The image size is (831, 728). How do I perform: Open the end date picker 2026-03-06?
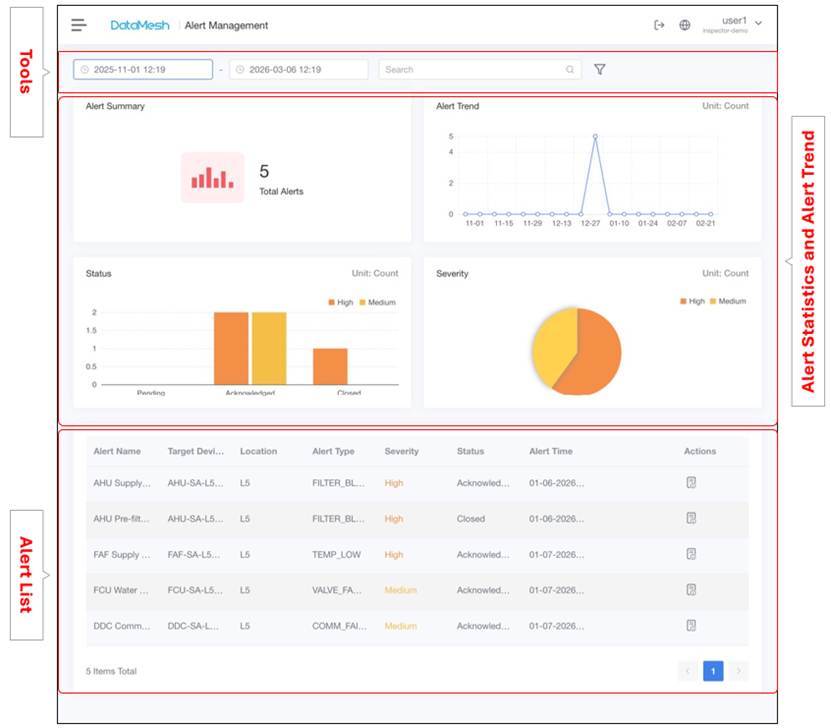[298, 70]
